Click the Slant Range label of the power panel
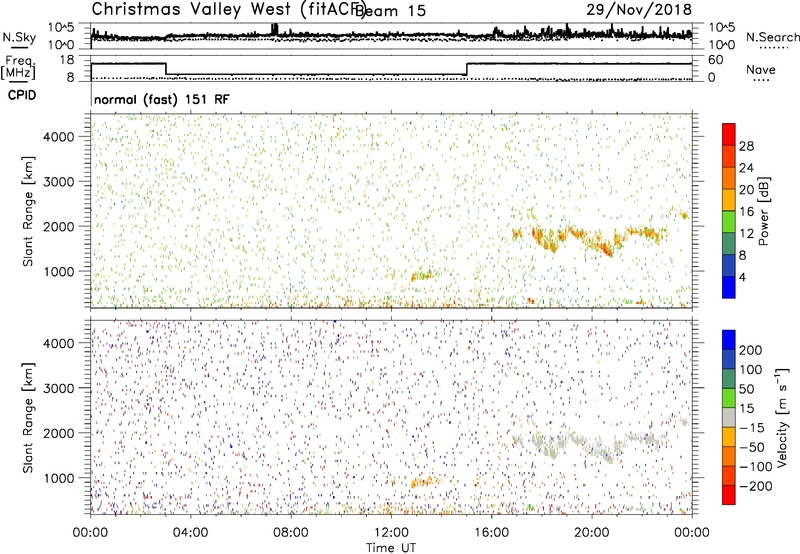The height and width of the screenshot is (554, 800). coord(28,211)
